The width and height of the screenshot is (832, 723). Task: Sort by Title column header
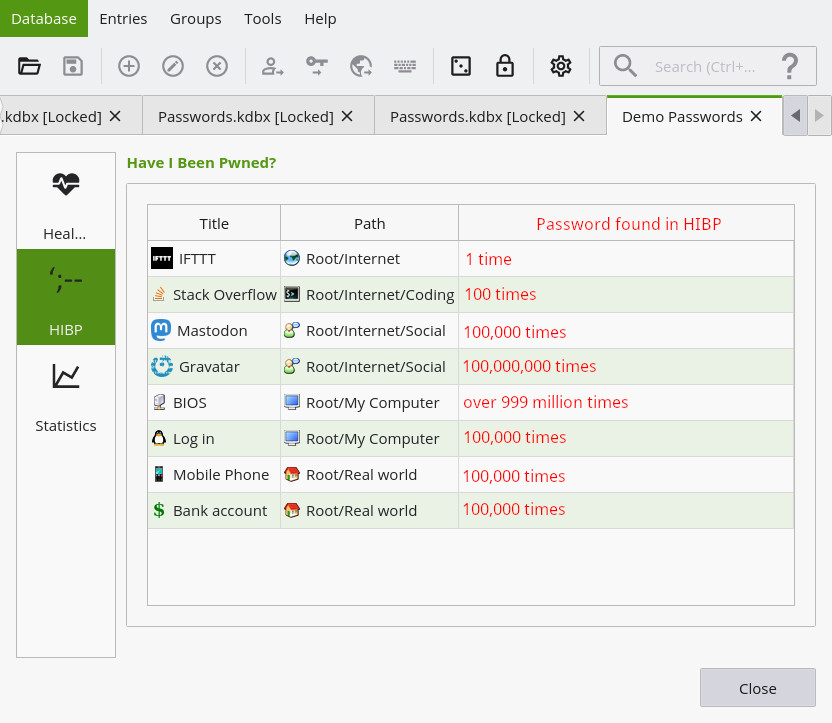pos(214,223)
